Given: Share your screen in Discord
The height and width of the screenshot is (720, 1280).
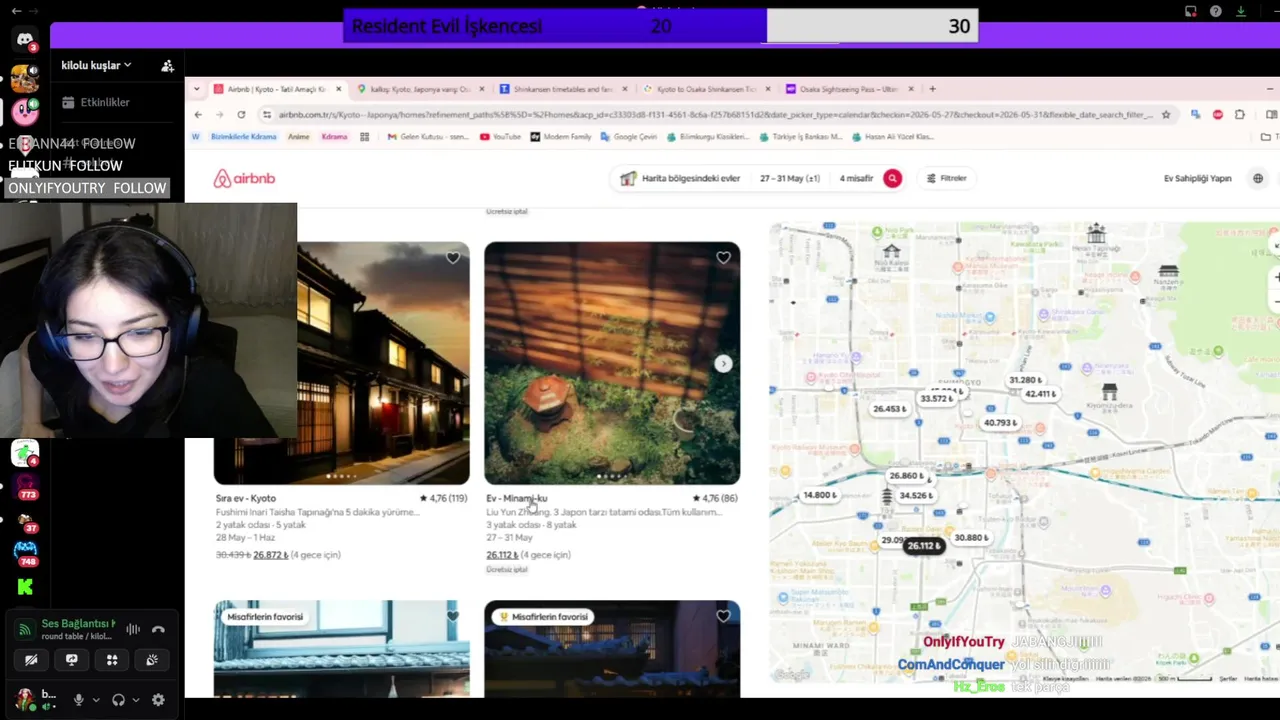Looking at the screenshot, I should pos(71,660).
